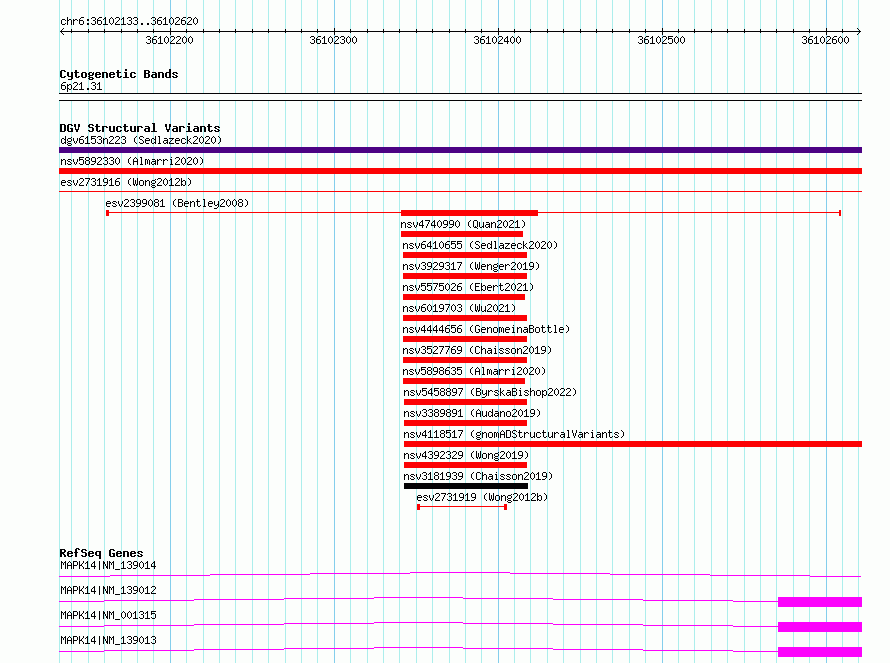Select variant label nsv4118517 (gnomADStructuralVariants)
890x663 pixels.
(x=514, y=434)
